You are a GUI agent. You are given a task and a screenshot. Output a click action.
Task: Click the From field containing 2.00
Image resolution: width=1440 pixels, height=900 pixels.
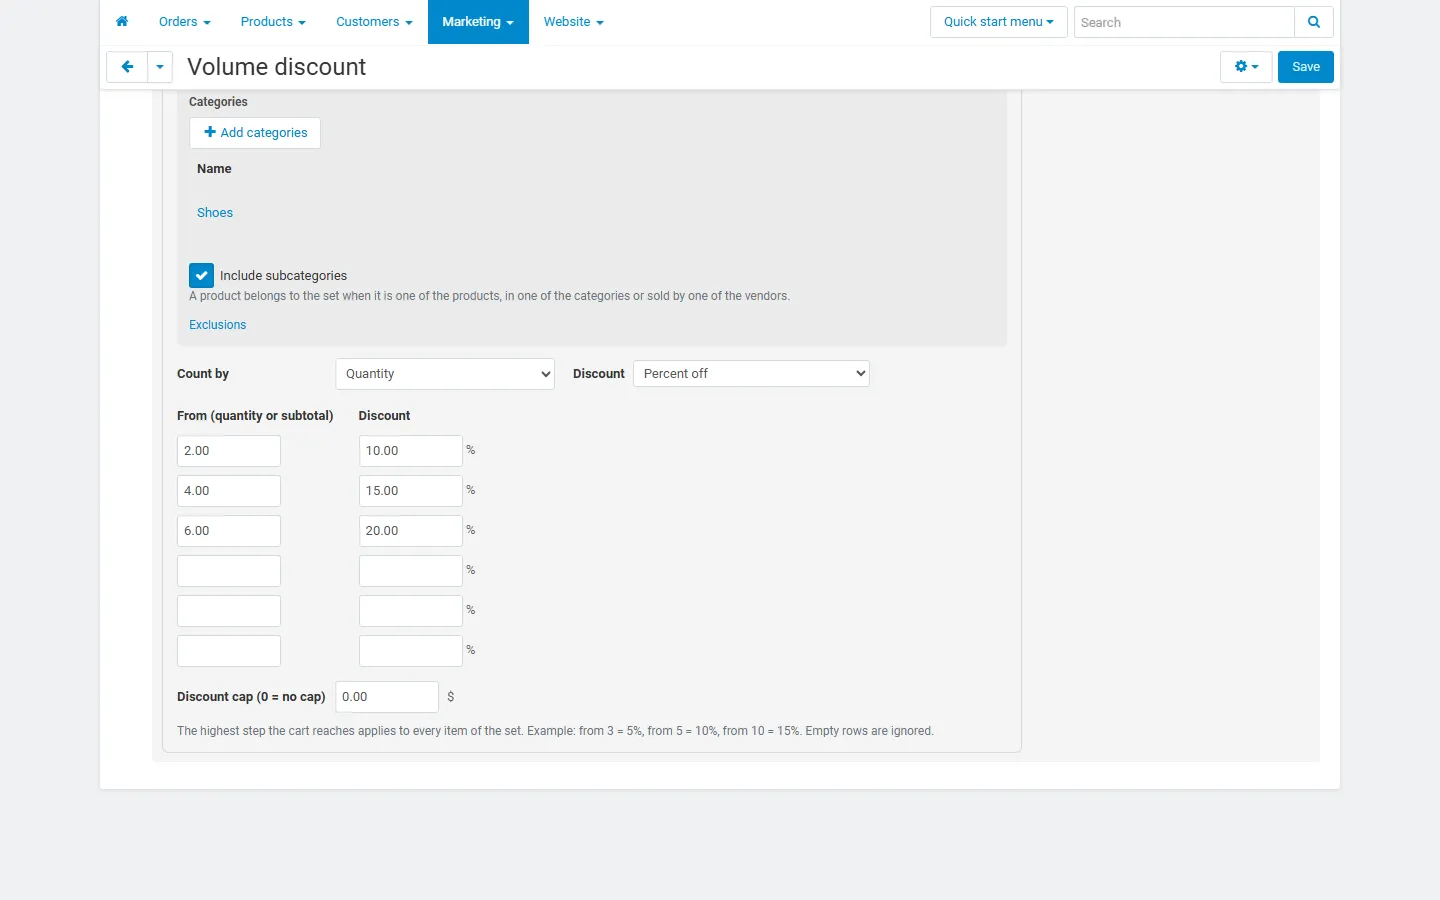coord(229,451)
